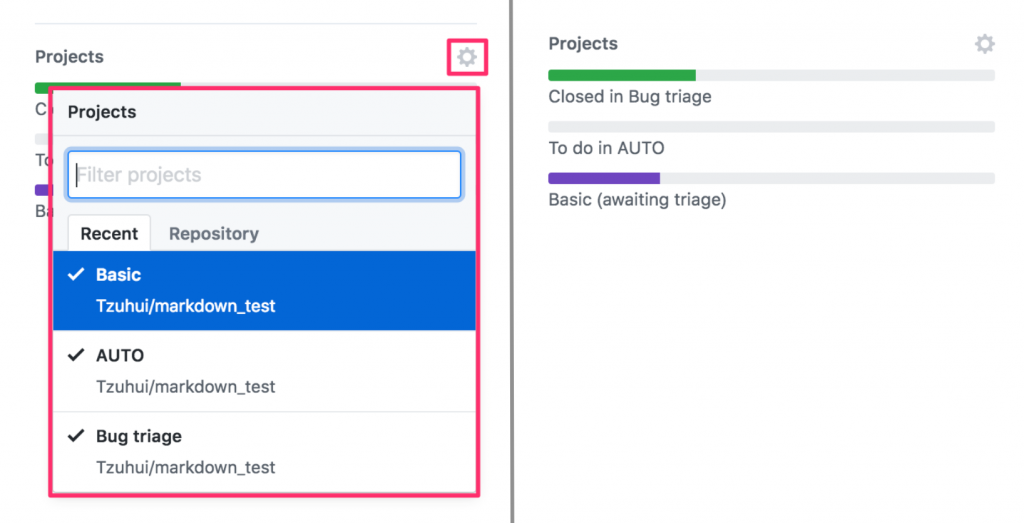Uncheck the Basic project checkmark
The height and width of the screenshot is (523, 1024).
[76, 275]
